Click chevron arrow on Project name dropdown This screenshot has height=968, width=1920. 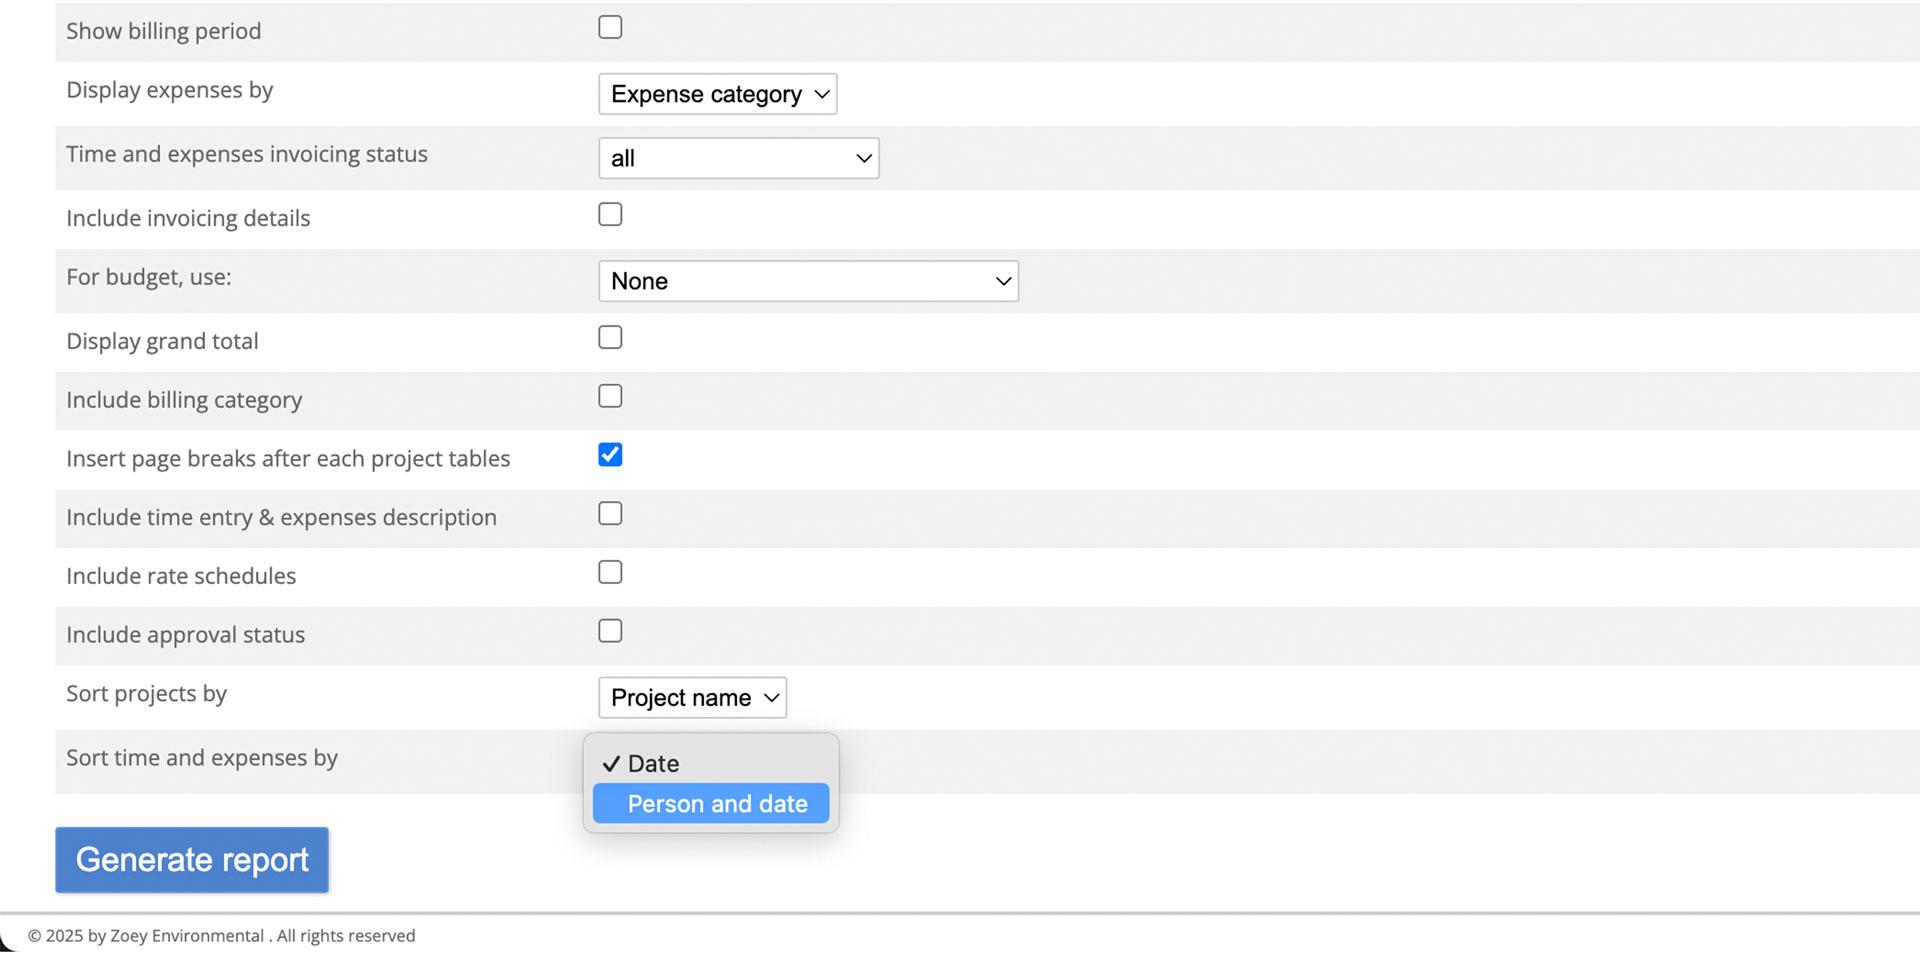pos(771,698)
